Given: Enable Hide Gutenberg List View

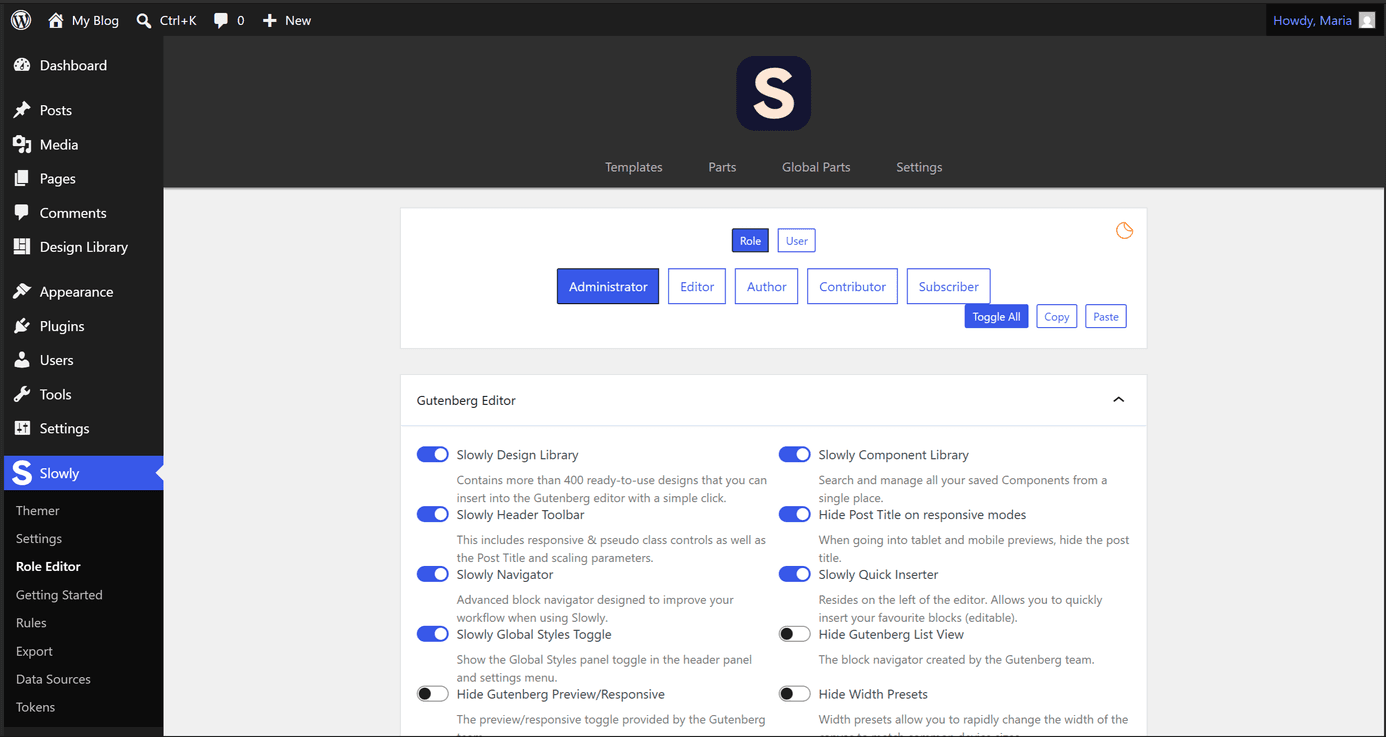Looking at the screenshot, I should pyautogui.click(x=795, y=635).
